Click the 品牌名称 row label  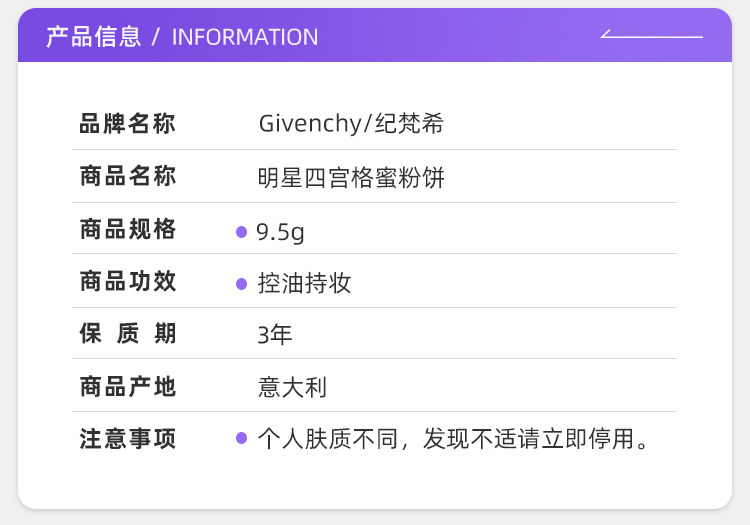point(127,125)
